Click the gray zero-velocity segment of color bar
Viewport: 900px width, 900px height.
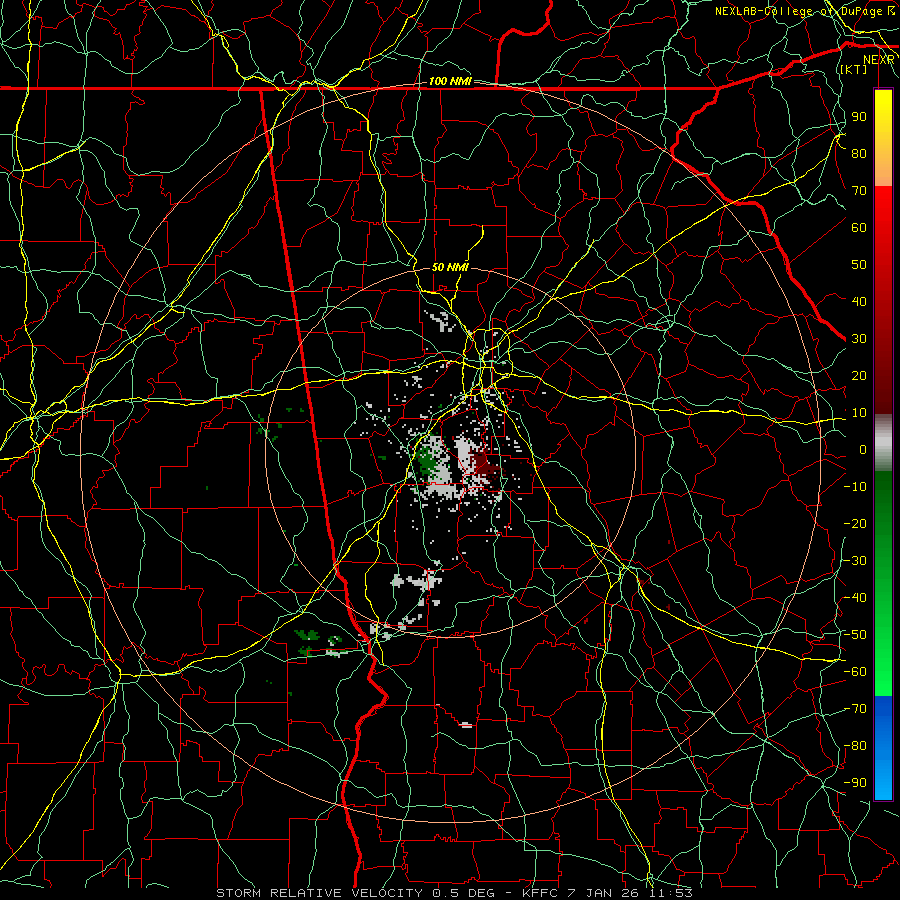(883, 443)
